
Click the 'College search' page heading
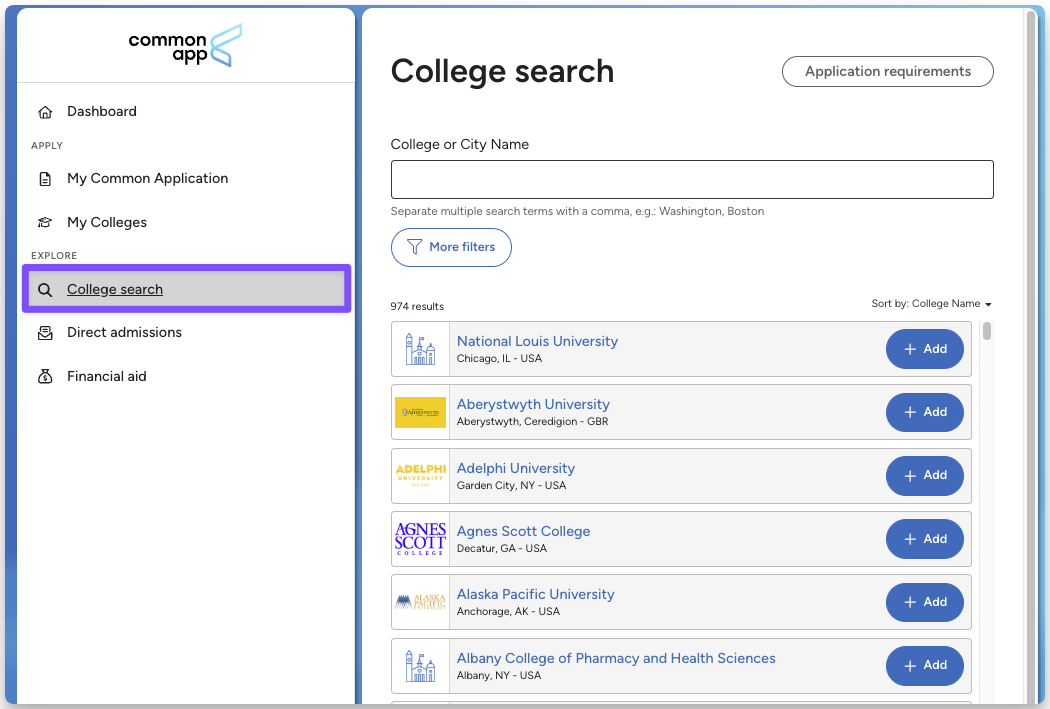502,71
